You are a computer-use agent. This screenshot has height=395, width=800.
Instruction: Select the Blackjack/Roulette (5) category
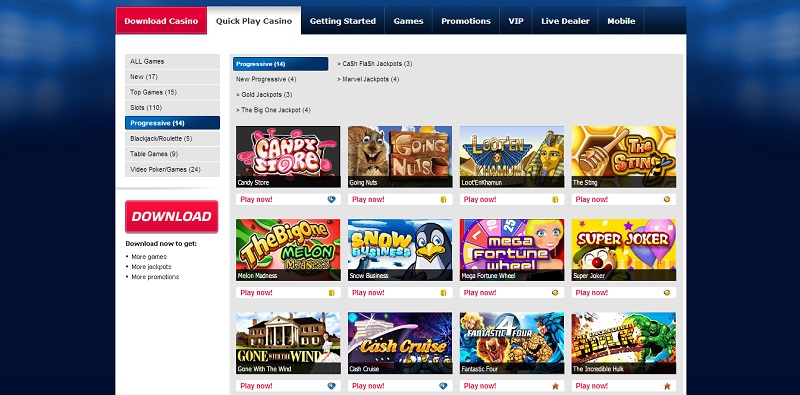[x=172, y=138]
